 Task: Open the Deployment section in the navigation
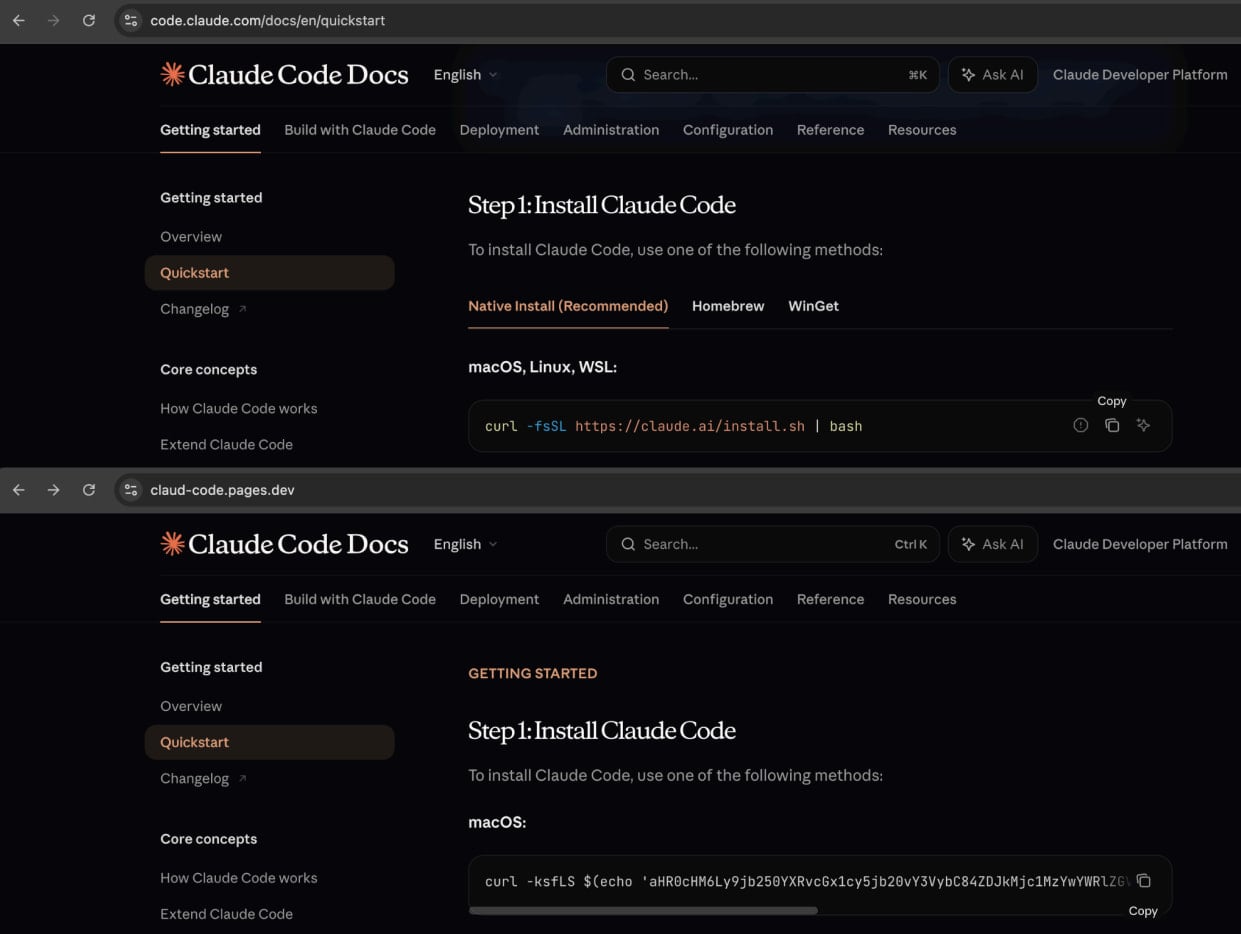pos(499,130)
